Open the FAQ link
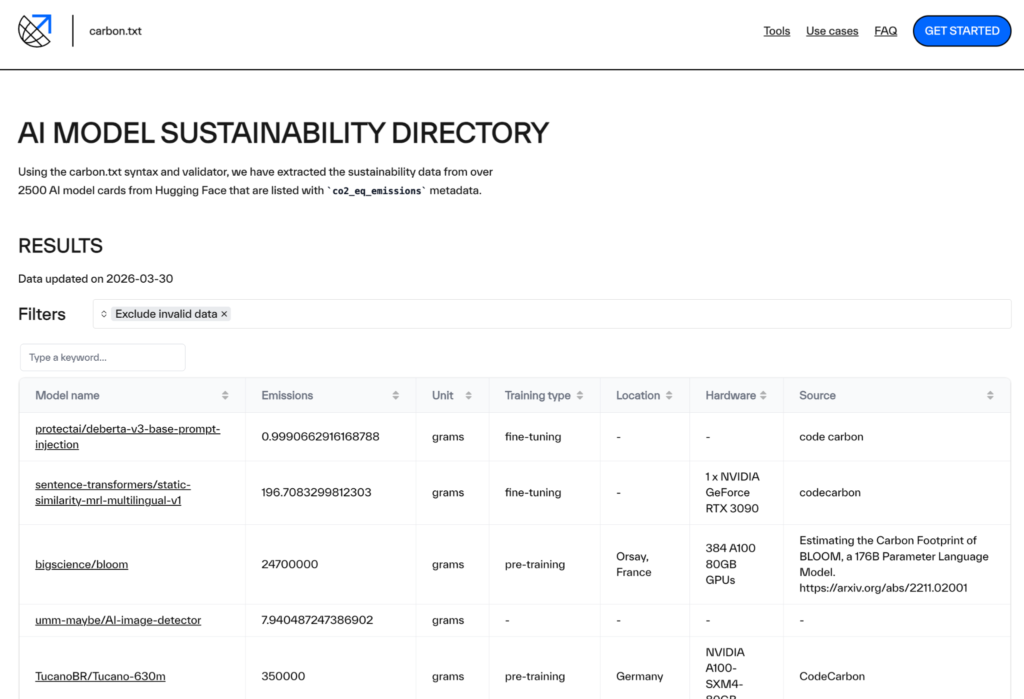 pos(885,31)
